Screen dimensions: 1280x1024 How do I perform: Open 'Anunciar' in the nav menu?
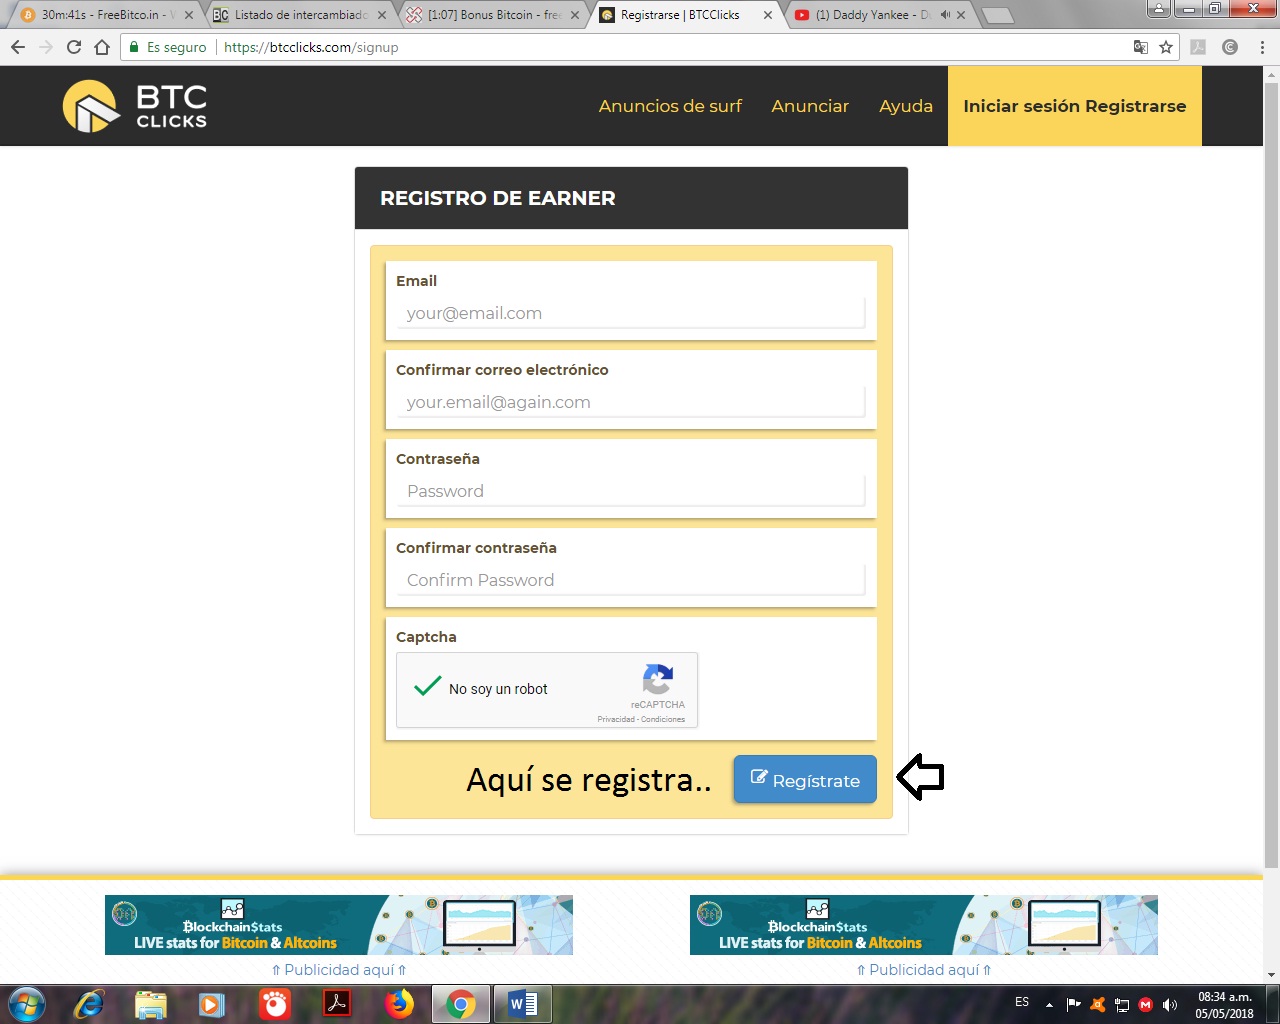click(x=810, y=106)
